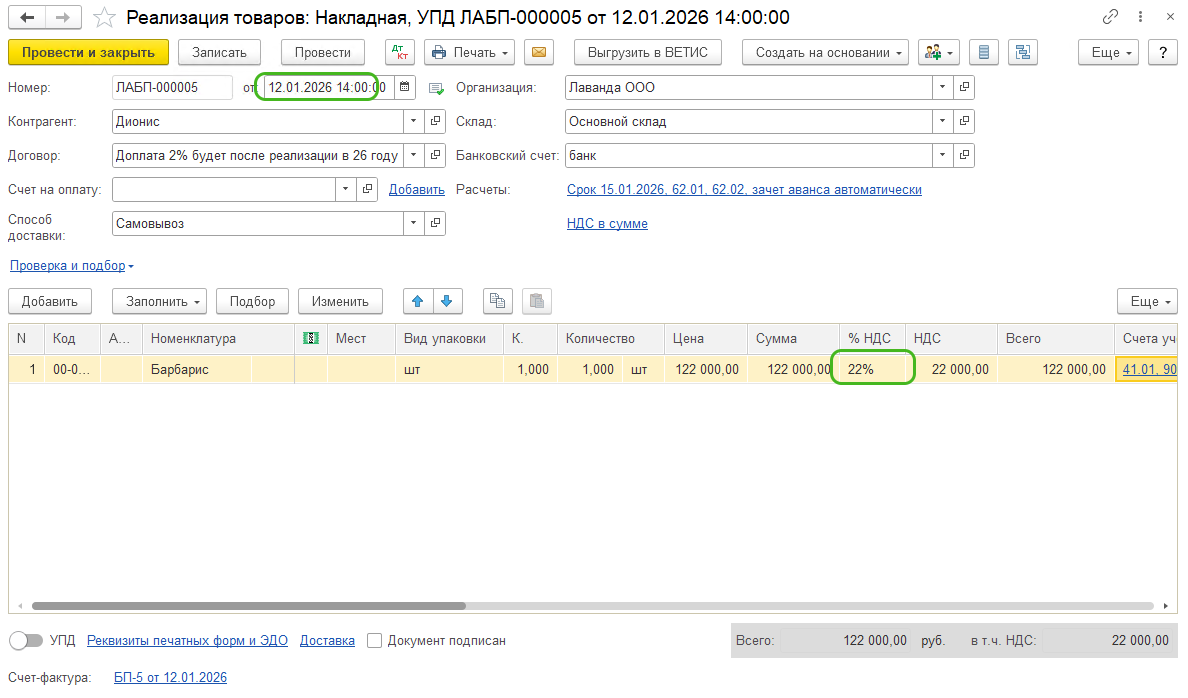Viewport: 1188px width, 698px height.
Task: Expand the Печать dropdown
Action: 469,52
